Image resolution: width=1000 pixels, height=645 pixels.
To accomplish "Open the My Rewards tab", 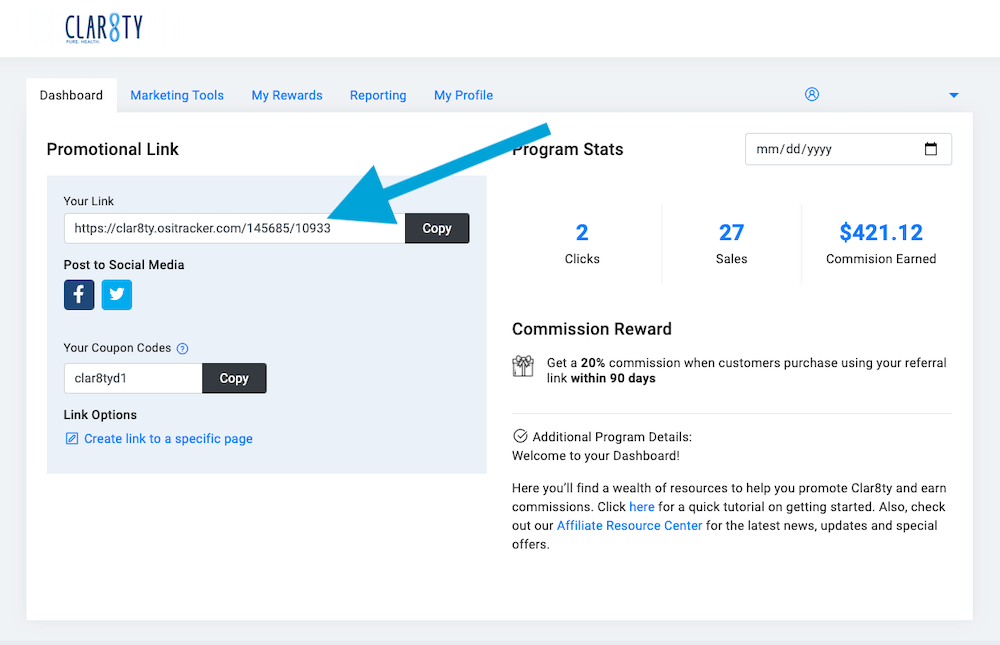I will pos(287,95).
